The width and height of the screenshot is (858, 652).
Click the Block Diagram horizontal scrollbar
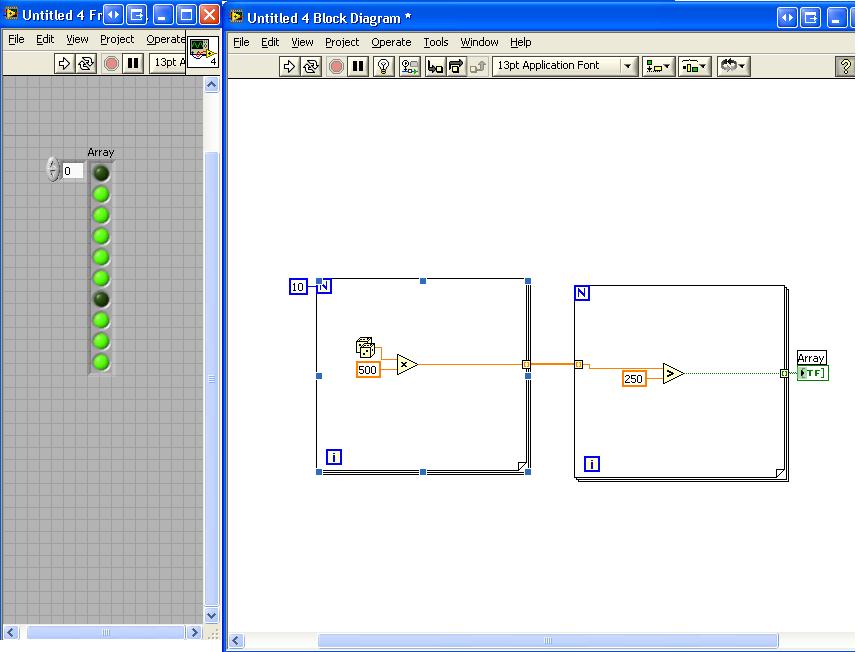(x=547, y=641)
